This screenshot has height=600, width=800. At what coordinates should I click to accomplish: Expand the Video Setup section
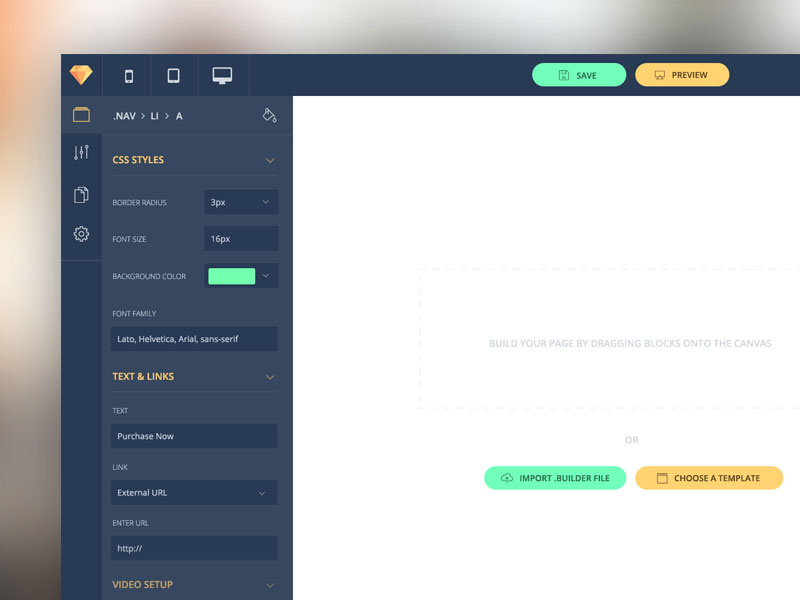point(270,585)
